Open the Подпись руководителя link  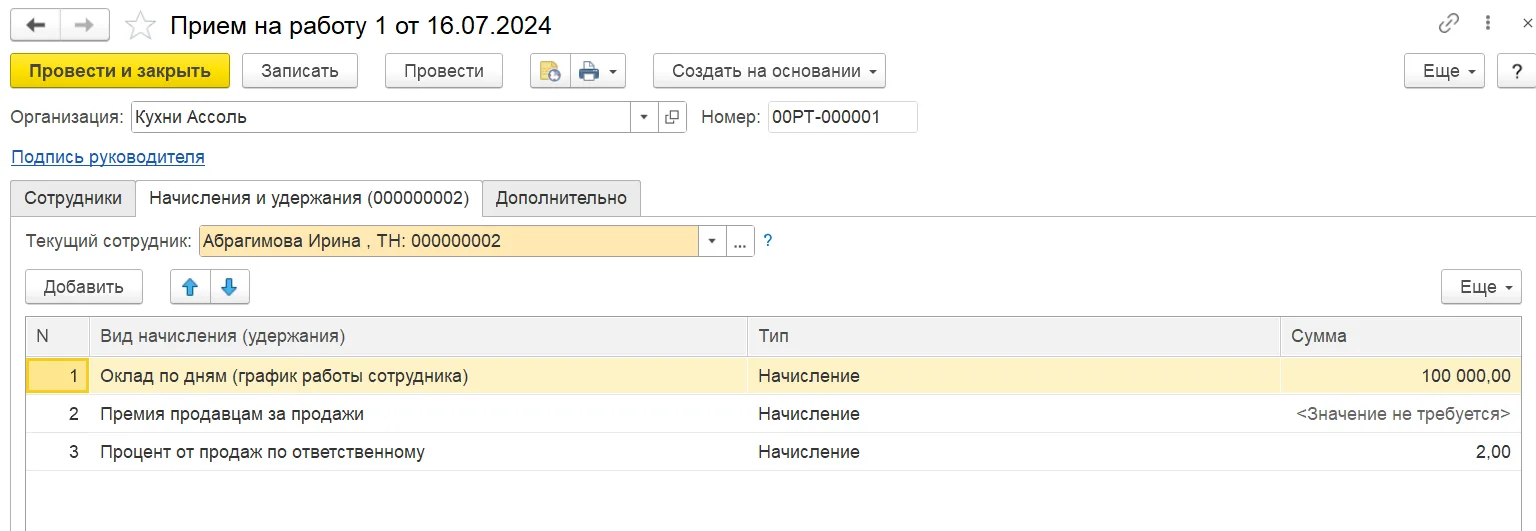pos(108,157)
